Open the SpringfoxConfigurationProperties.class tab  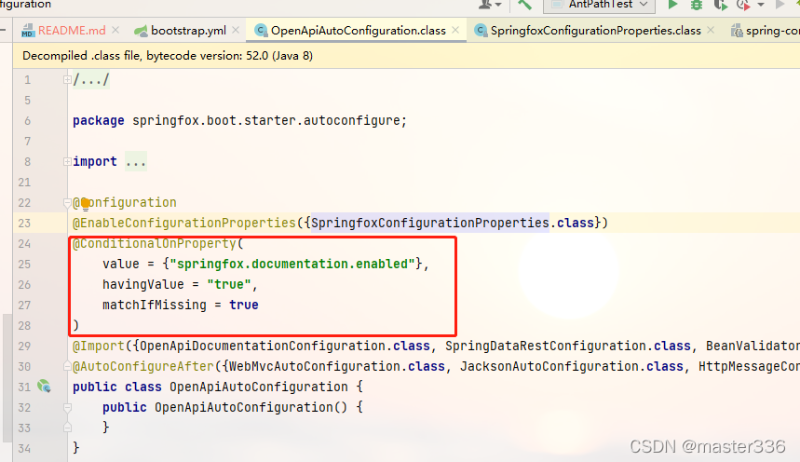pyautogui.click(x=594, y=31)
